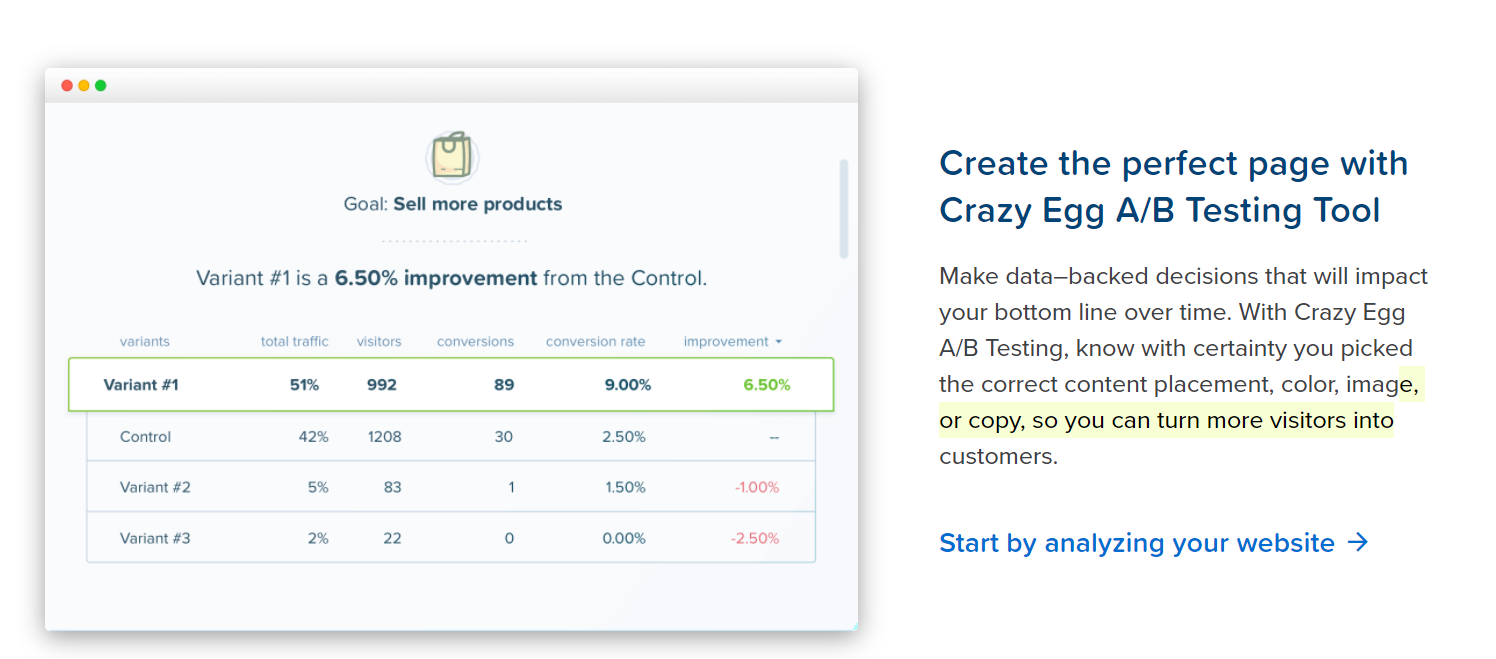Click the yellow minimize window dot
Image resolution: width=1496 pixels, height=659 pixels.
click(84, 86)
